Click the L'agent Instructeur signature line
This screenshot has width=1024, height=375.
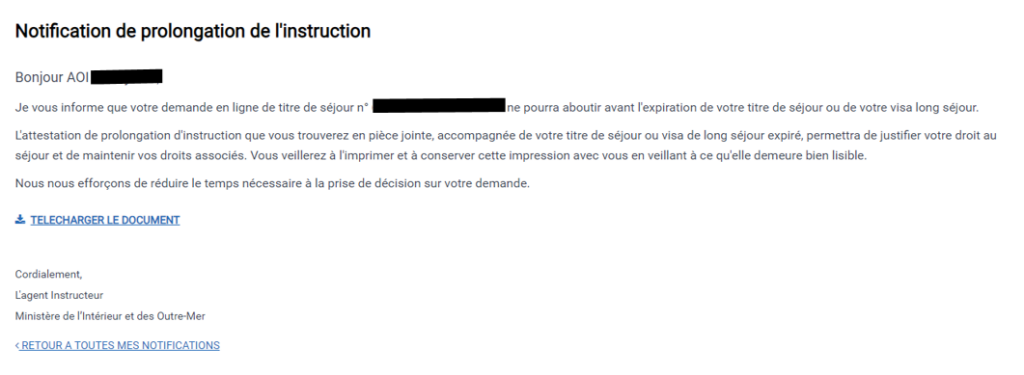point(59,295)
